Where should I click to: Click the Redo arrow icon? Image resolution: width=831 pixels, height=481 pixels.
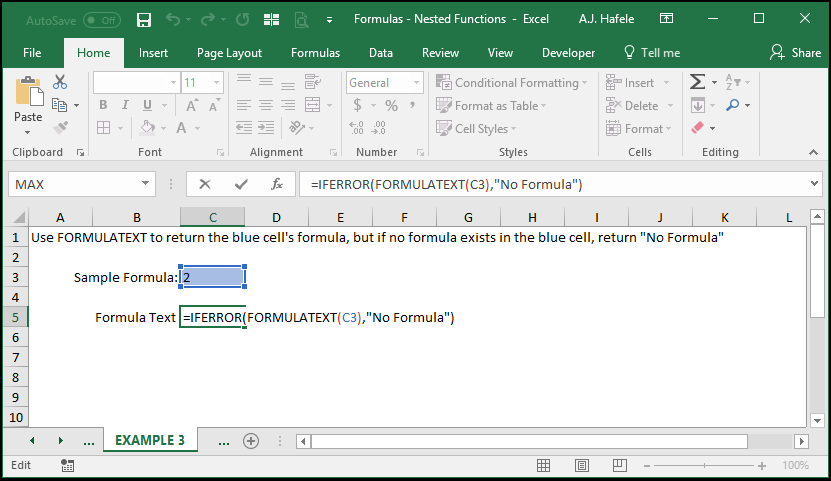click(x=208, y=20)
